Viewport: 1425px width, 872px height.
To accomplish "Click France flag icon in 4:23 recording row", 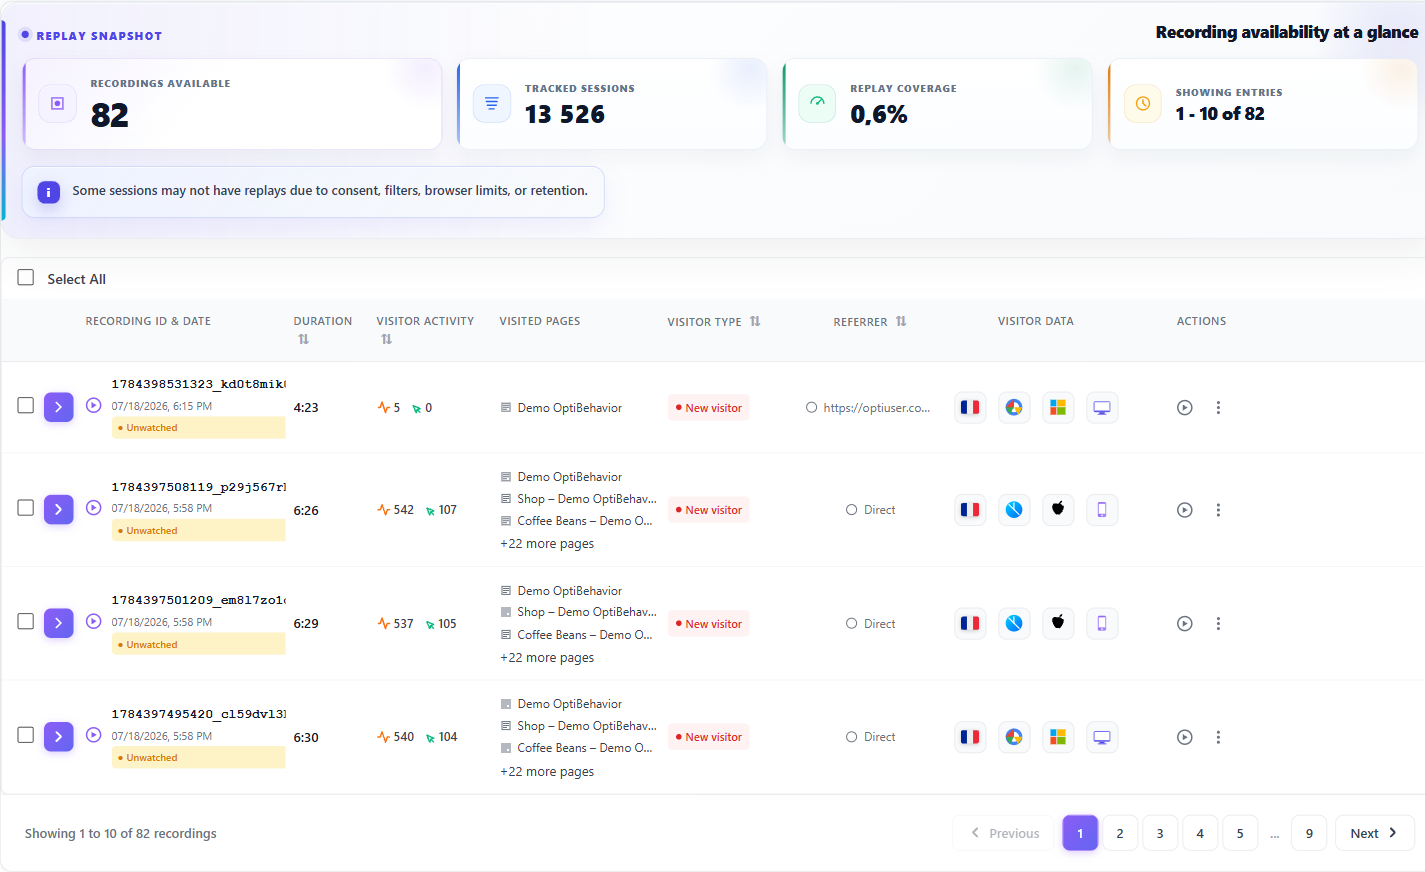I will click(970, 407).
